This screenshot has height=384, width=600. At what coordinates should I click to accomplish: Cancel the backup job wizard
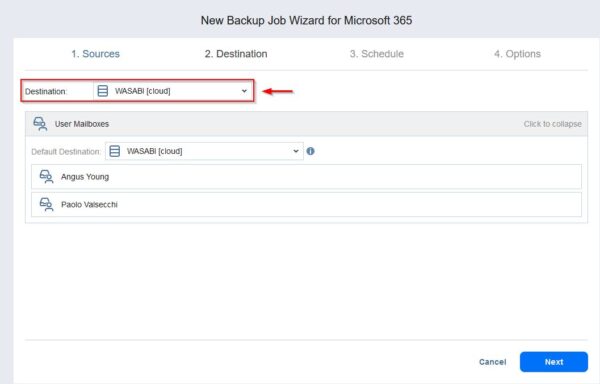pos(492,362)
